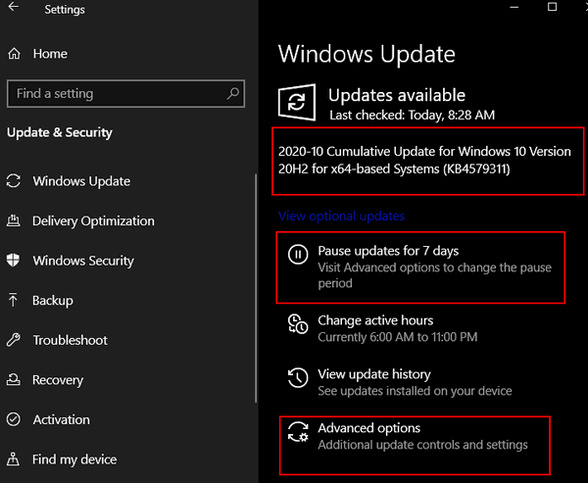
Task: Click the Home house icon
Action: click(x=14, y=54)
